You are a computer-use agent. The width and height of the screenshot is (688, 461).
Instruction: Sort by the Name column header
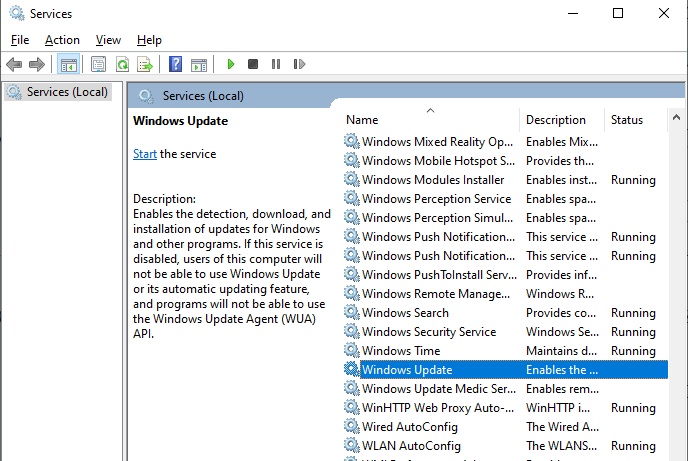430,120
